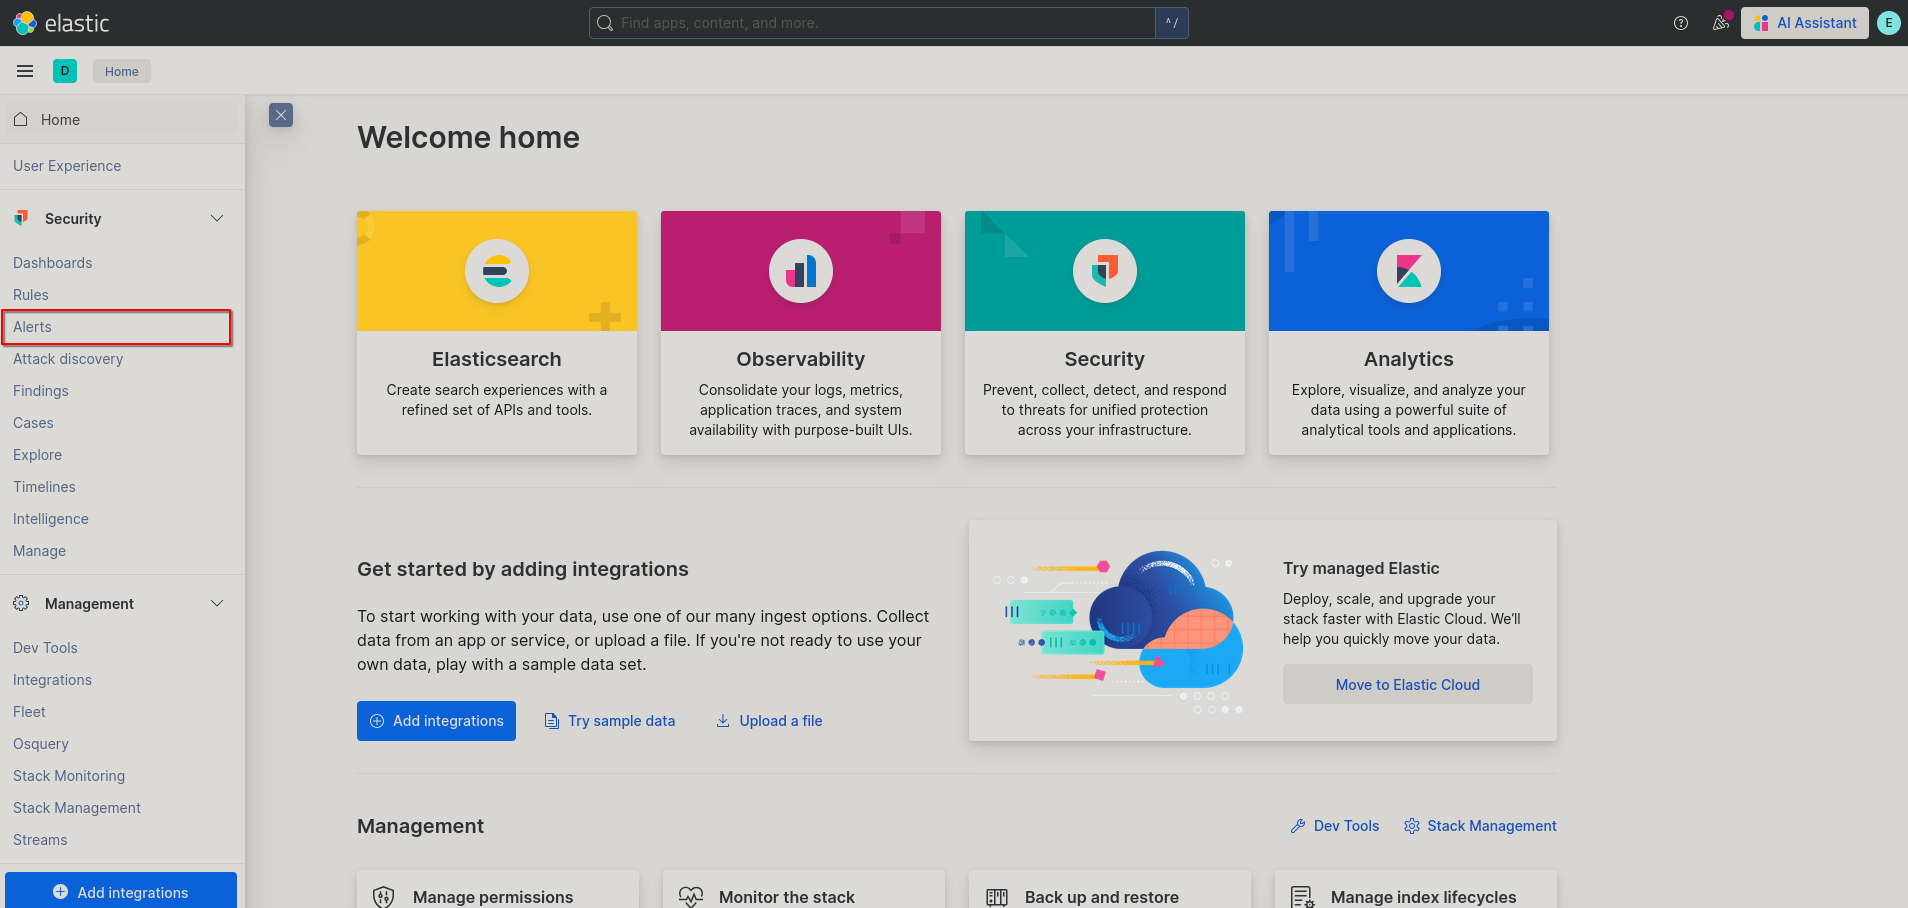The image size is (1908, 908).
Task: Click the Back up and restore icon
Action: coord(997,897)
